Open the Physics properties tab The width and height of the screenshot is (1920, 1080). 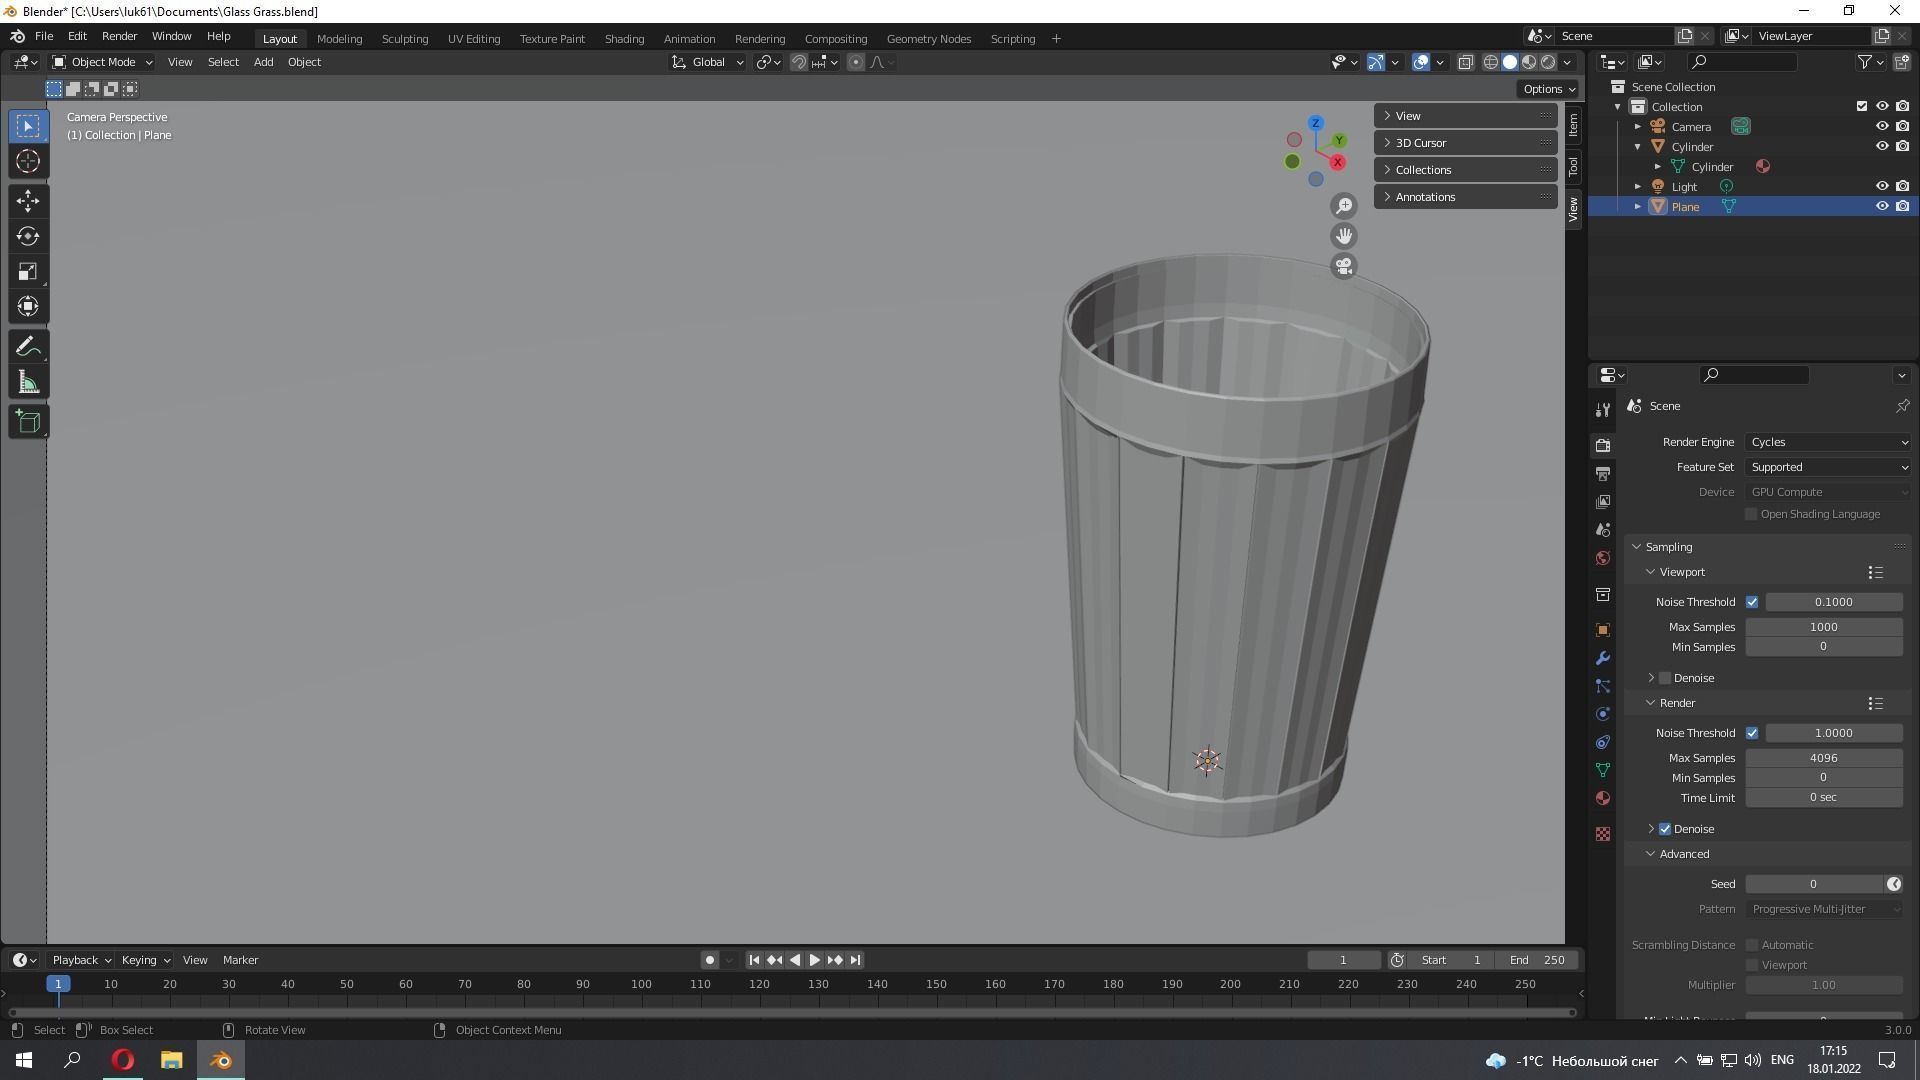(x=1603, y=714)
